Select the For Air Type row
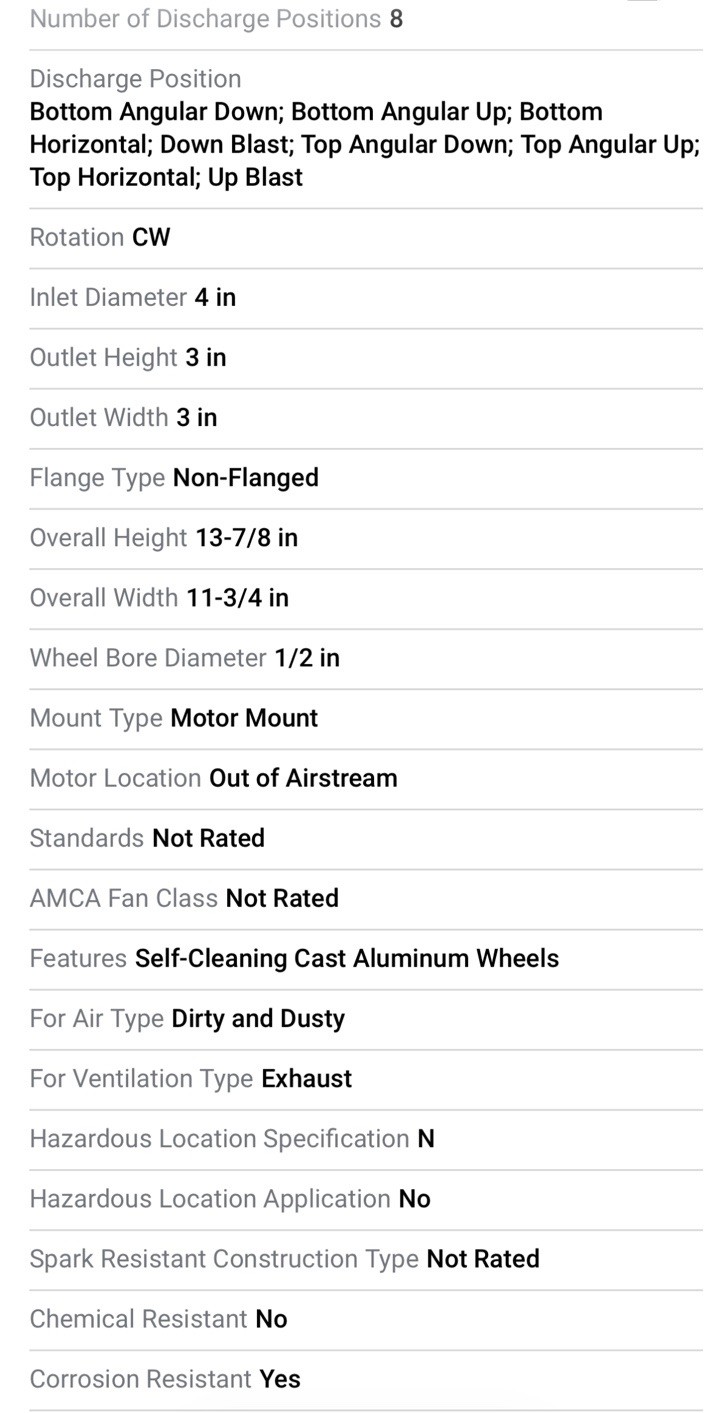This screenshot has width=715, height=1413. point(366,1019)
